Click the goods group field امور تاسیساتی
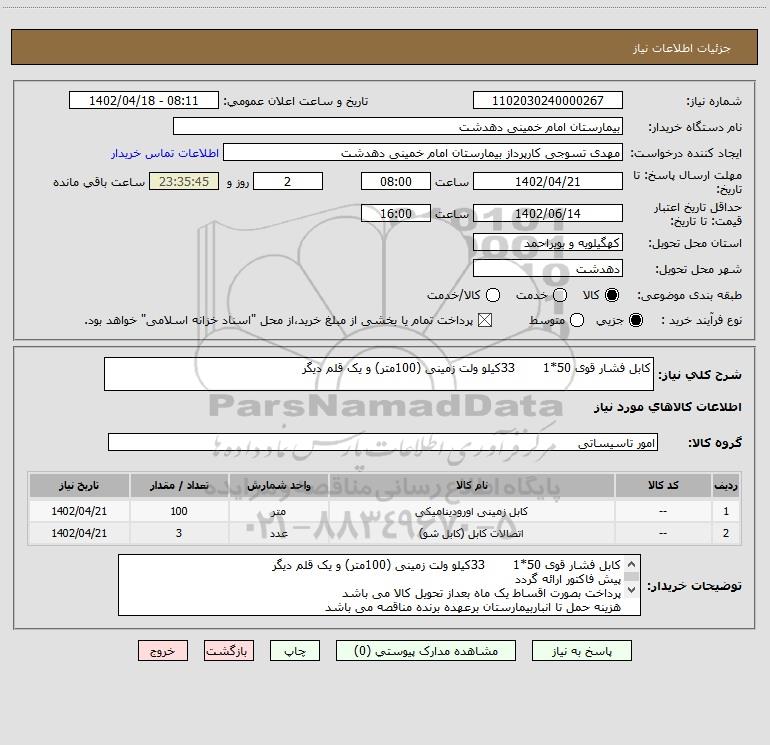Viewport: 770px width, 745px height. (383, 442)
